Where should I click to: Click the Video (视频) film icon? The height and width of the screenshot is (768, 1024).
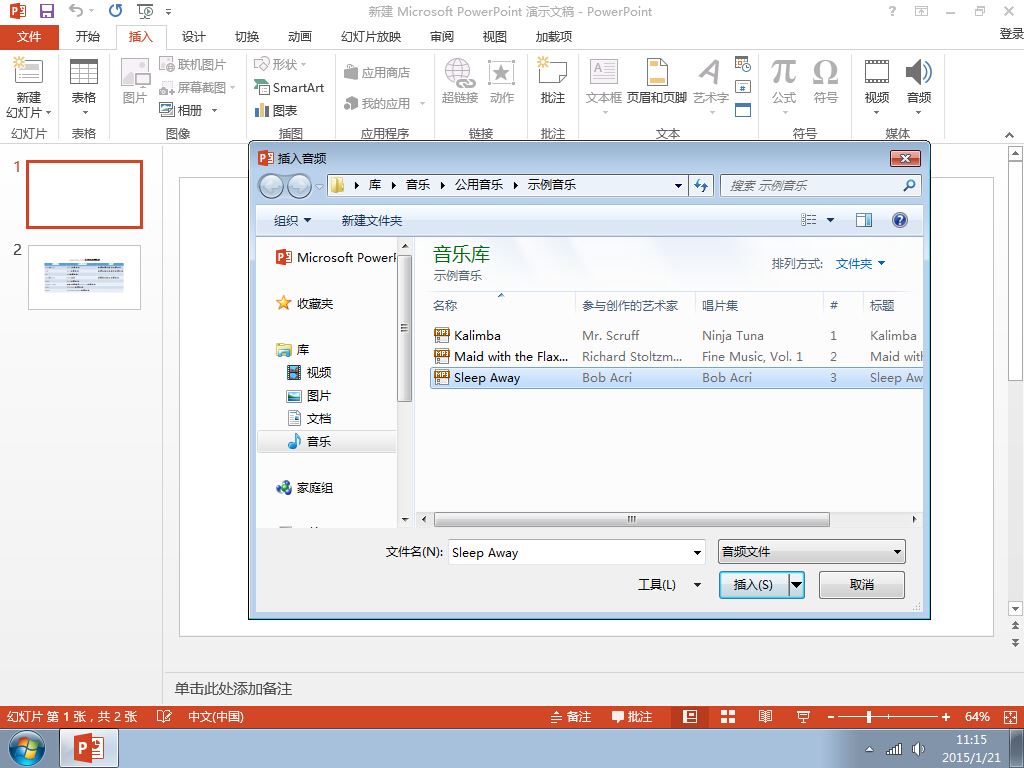point(876,72)
